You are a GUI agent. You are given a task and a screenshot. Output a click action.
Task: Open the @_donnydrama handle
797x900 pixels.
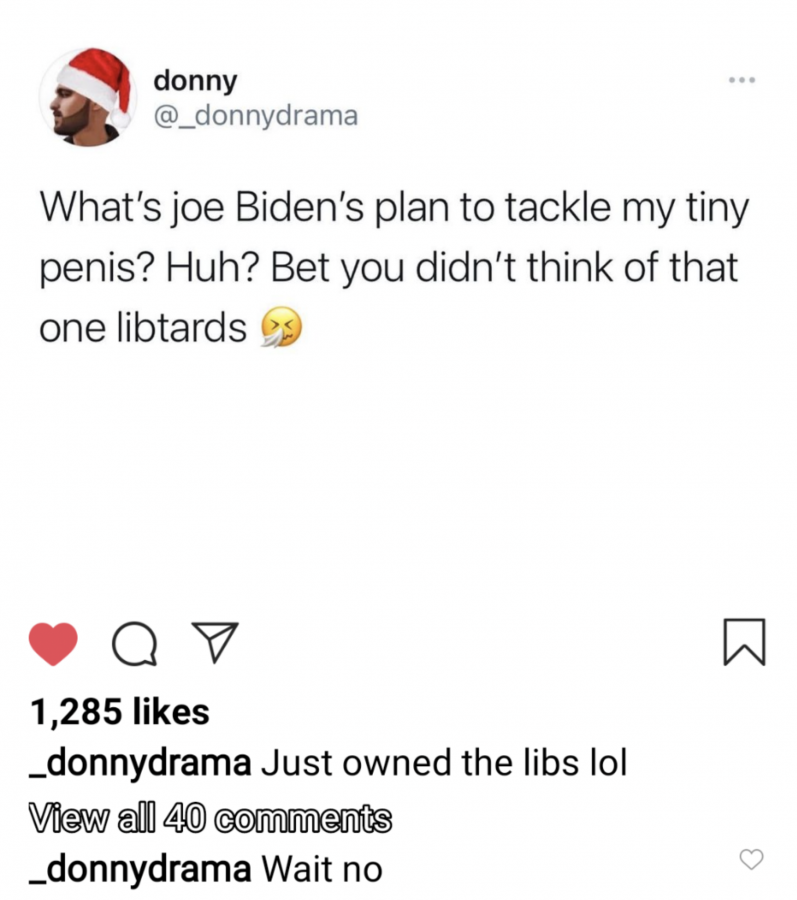coord(256,116)
